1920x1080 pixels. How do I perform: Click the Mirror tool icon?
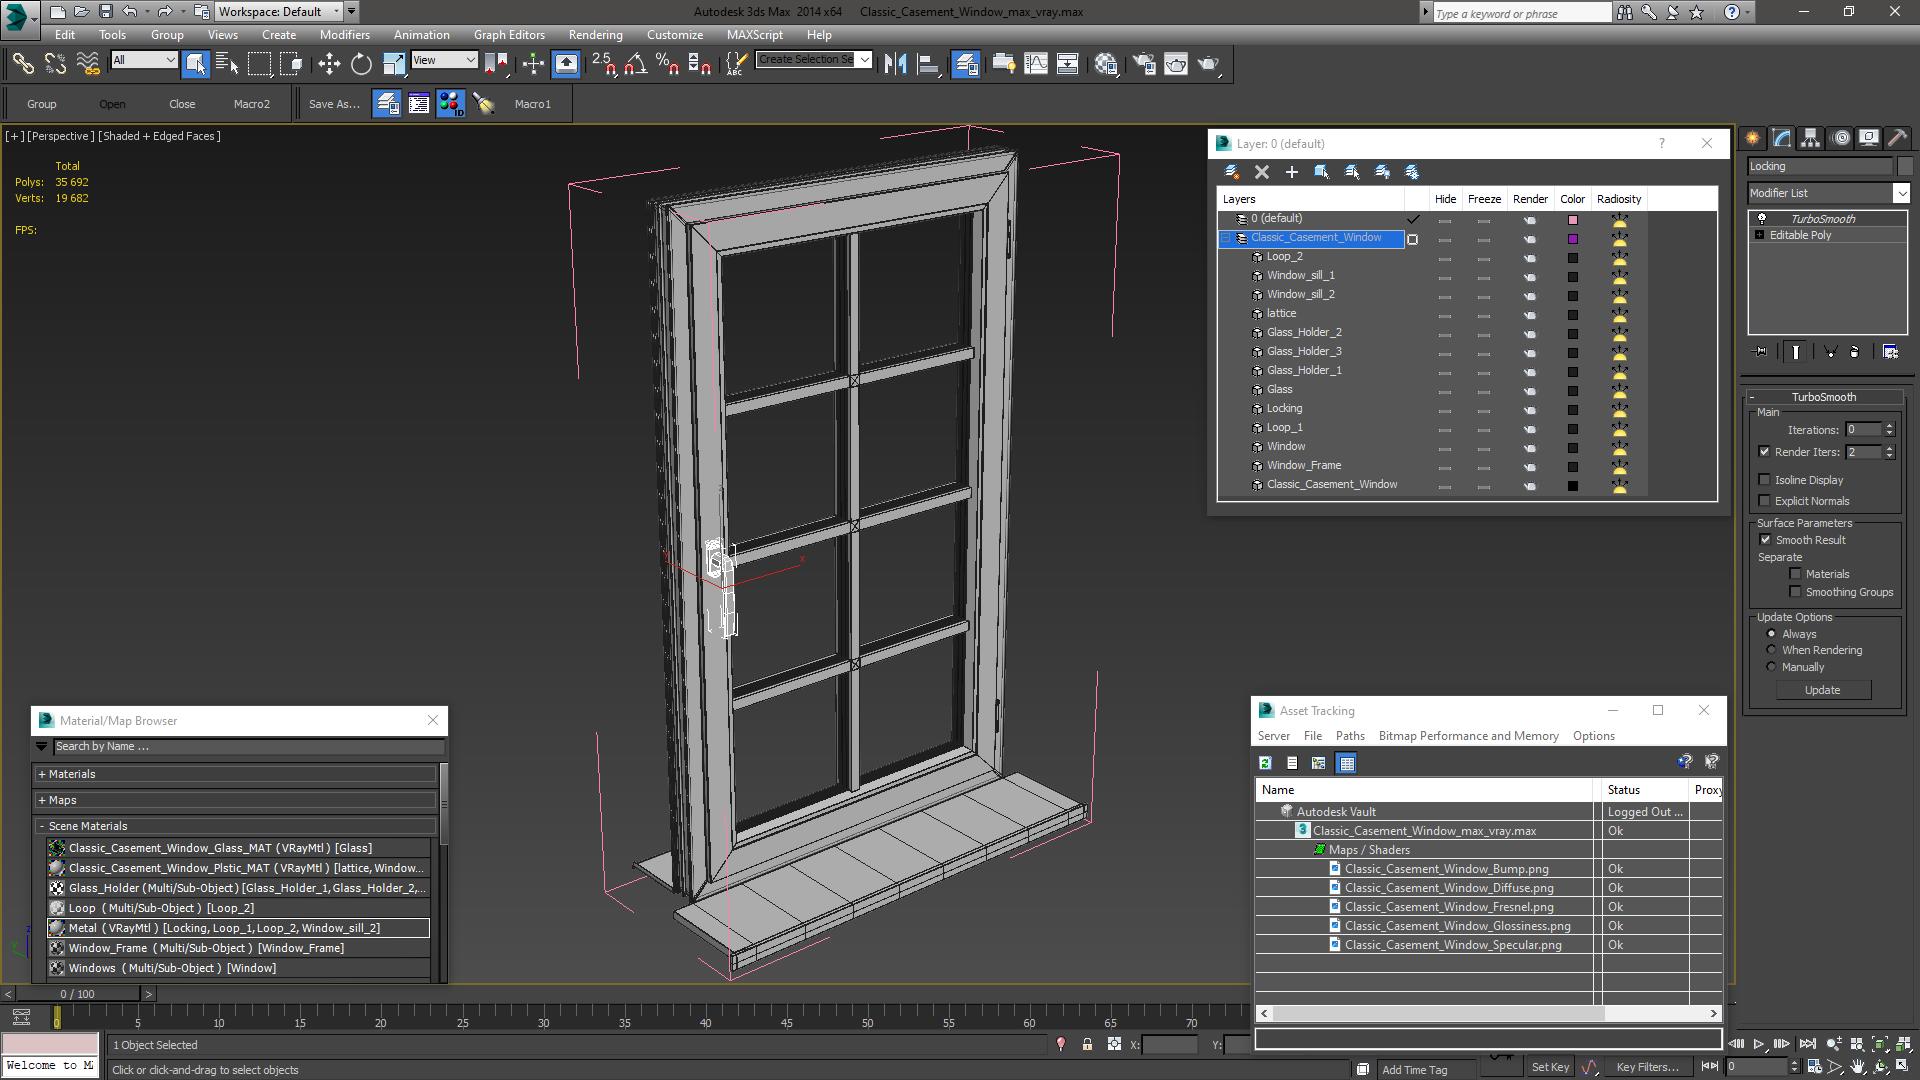click(x=896, y=64)
